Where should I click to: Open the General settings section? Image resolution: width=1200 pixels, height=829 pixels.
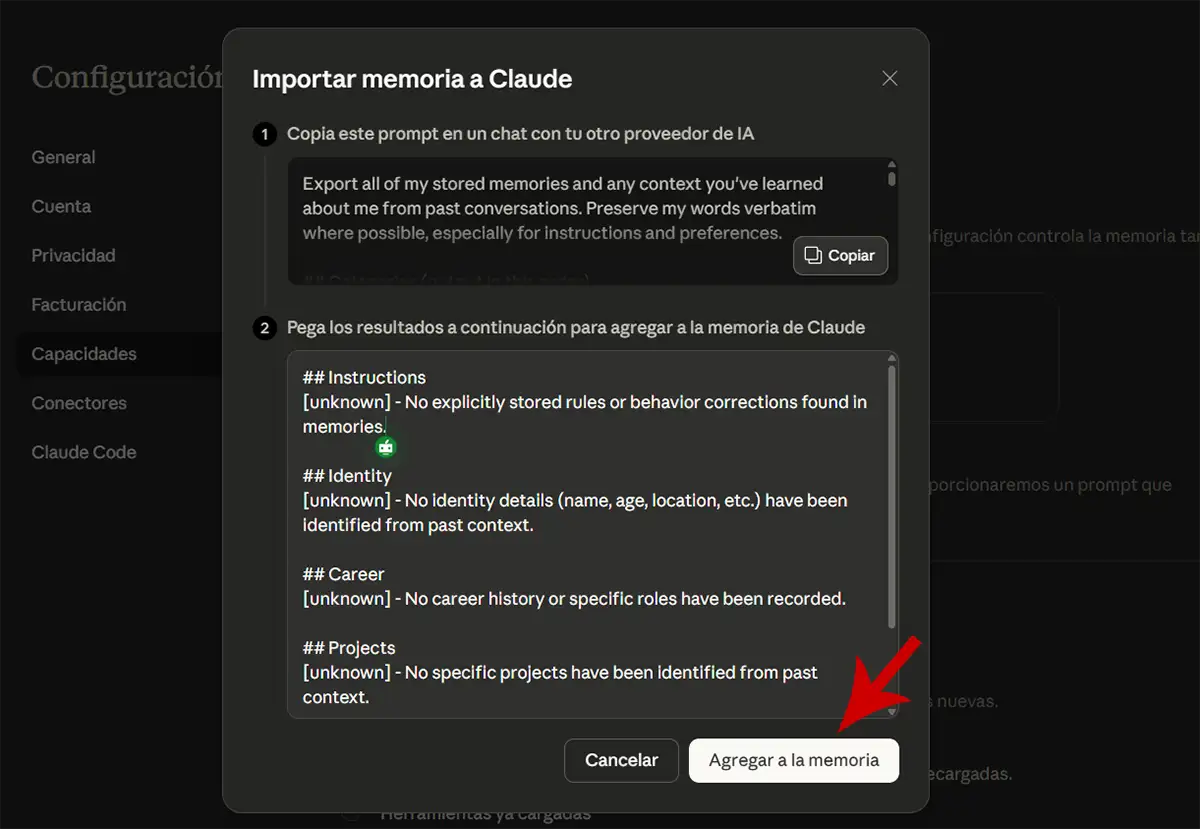pos(64,157)
